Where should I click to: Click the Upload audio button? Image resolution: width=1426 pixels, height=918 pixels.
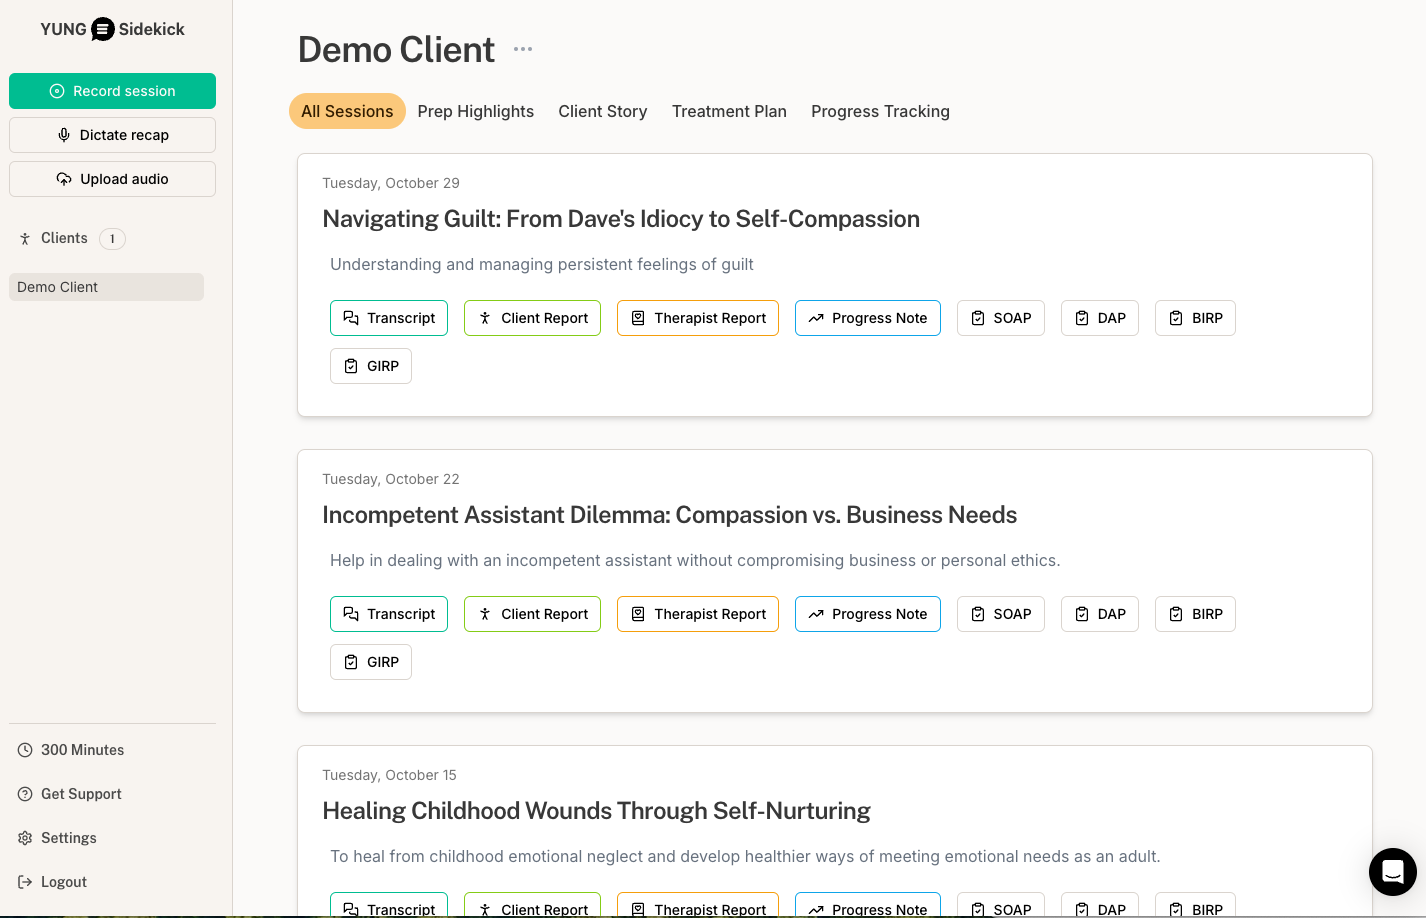112,179
